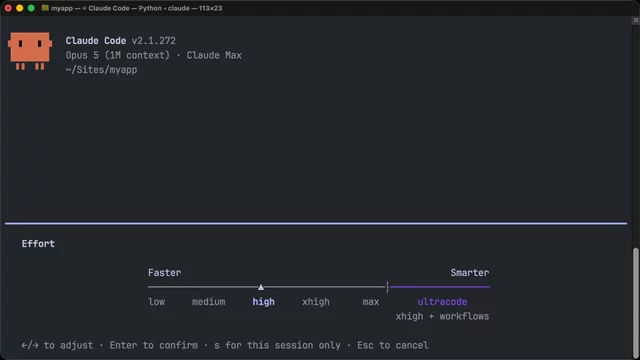Click the 's for this session only' hint

point(277,345)
